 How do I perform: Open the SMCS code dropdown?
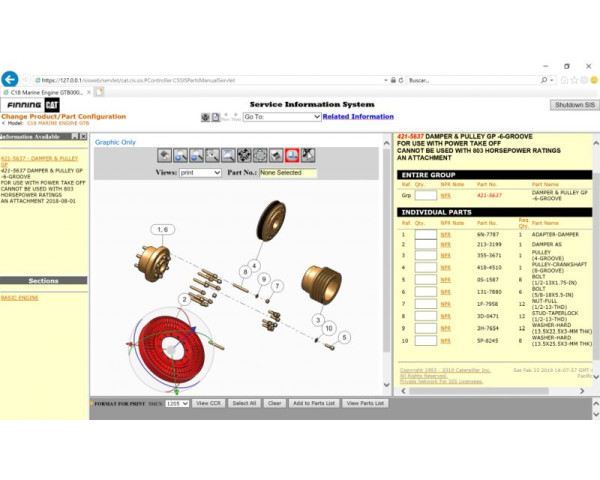(178, 403)
